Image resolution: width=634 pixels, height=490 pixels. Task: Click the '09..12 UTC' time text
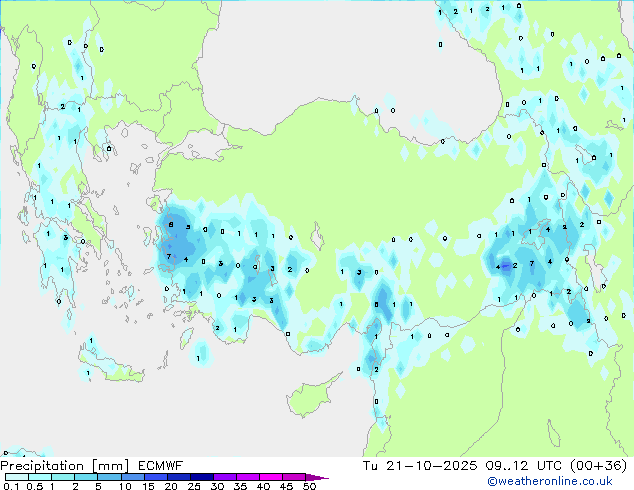(x=523, y=466)
